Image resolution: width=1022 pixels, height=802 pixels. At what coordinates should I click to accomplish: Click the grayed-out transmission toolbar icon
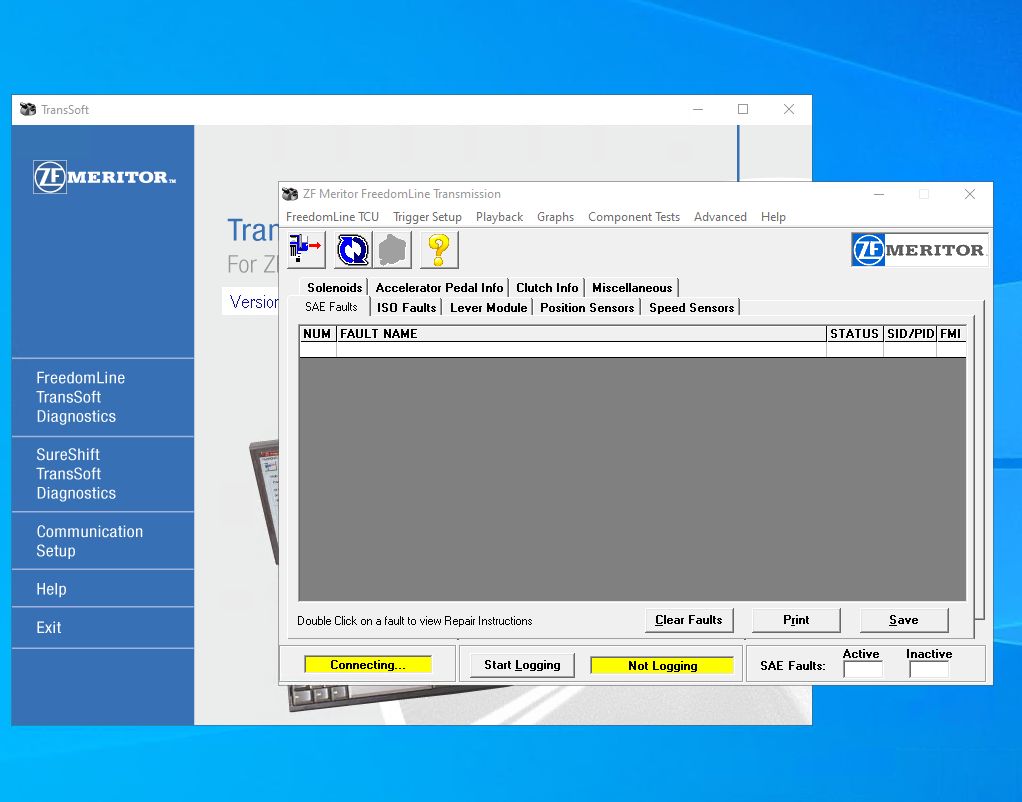[x=392, y=250]
